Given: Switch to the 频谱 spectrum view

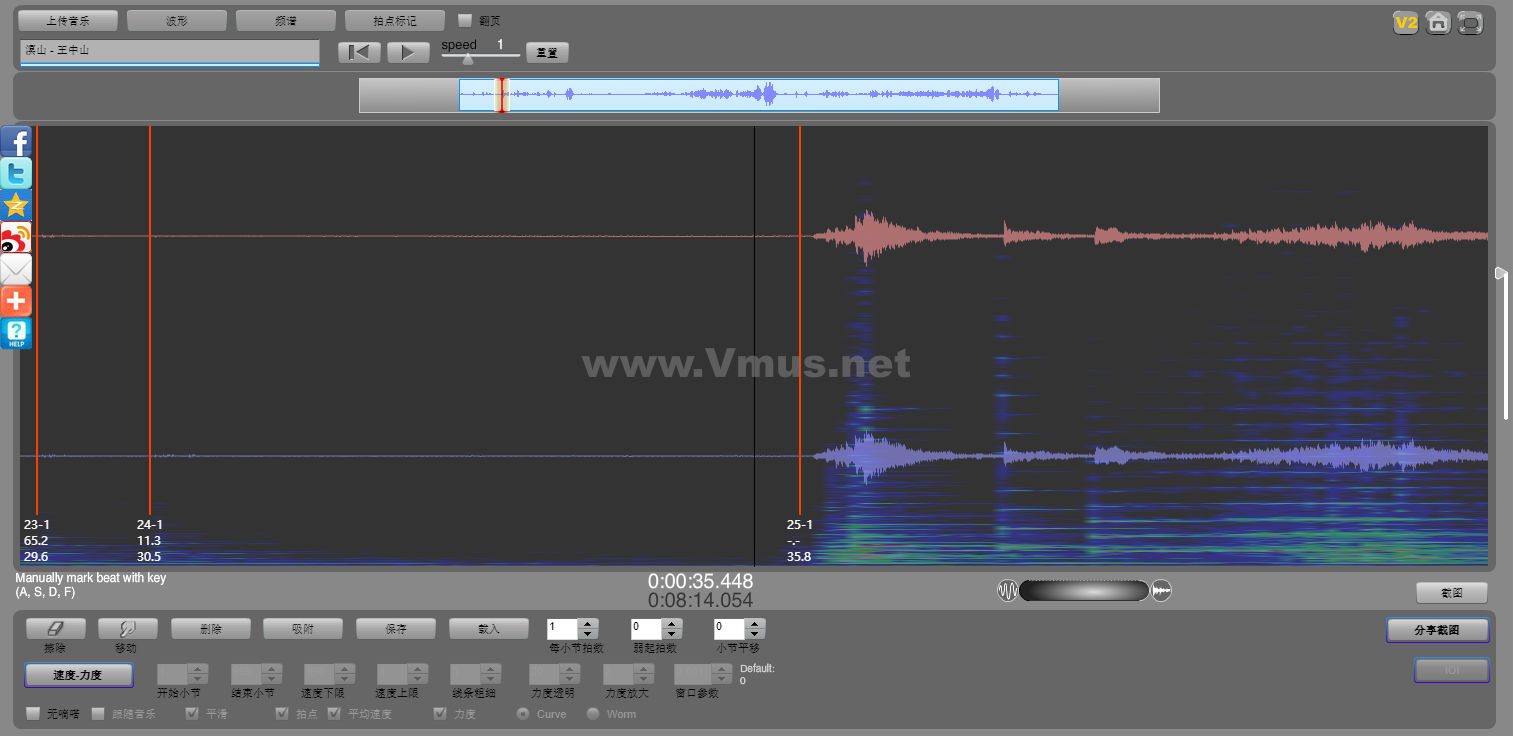Looking at the screenshot, I should pos(286,20).
